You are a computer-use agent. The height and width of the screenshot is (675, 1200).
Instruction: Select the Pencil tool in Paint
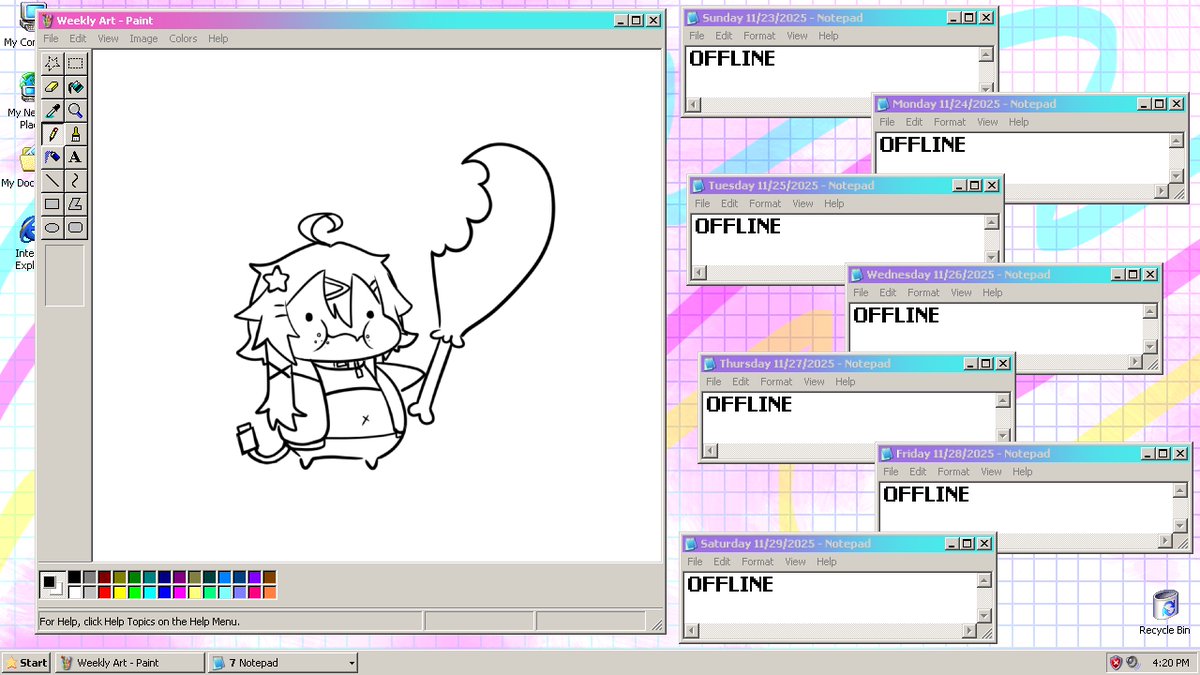(x=52, y=134)
